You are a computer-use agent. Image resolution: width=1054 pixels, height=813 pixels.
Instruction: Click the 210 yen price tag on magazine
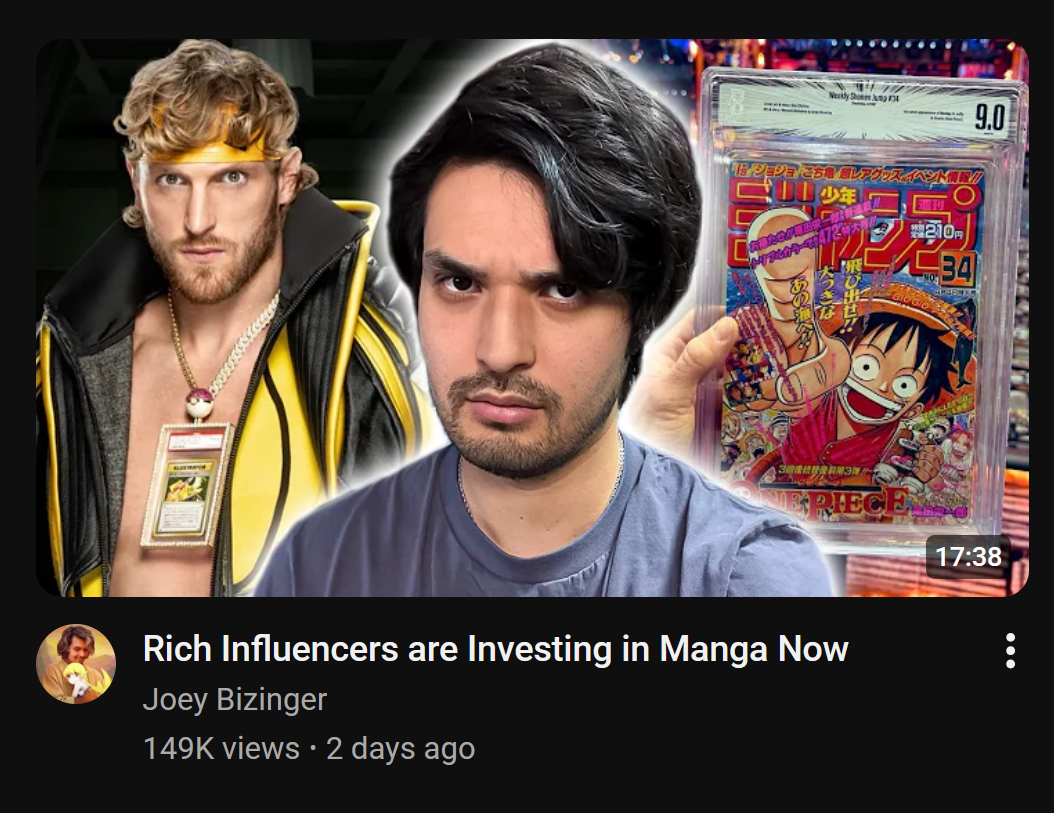pos(938,231)
